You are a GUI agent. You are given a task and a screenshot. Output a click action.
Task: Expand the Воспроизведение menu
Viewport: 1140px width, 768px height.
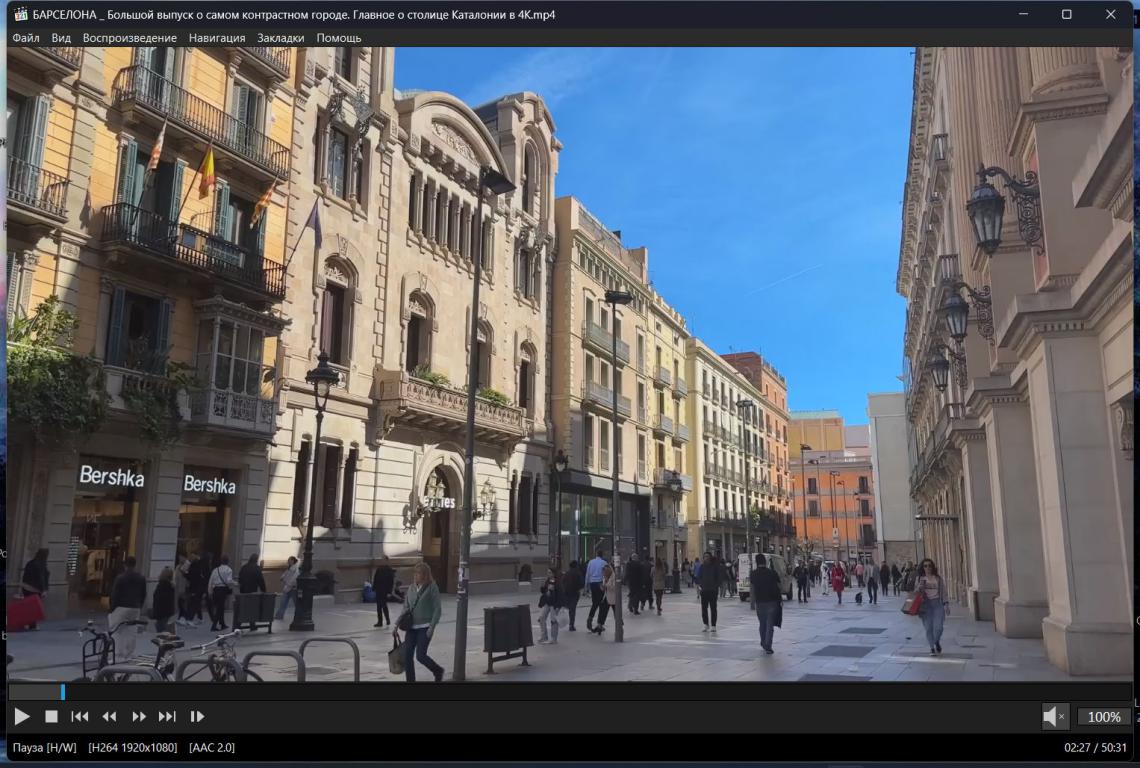[130, 38]
